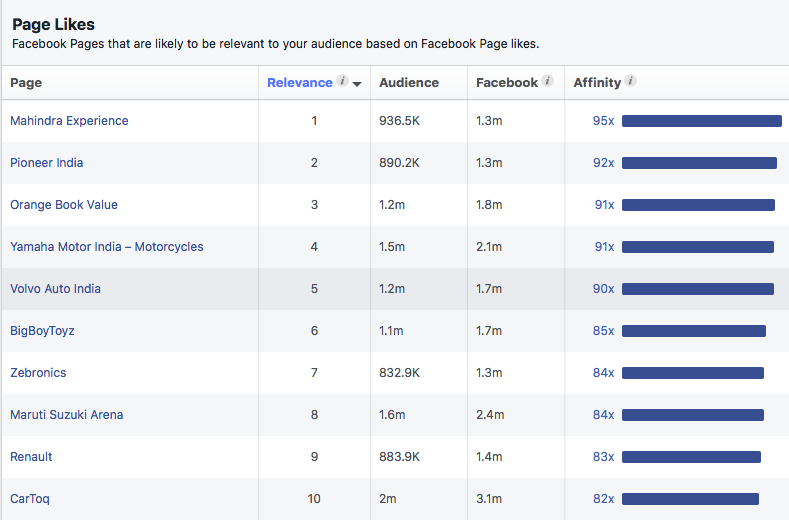
Task: Select the 883.9K audience cell for Renault
Action: pyautogui.click(x=400, y=457)
